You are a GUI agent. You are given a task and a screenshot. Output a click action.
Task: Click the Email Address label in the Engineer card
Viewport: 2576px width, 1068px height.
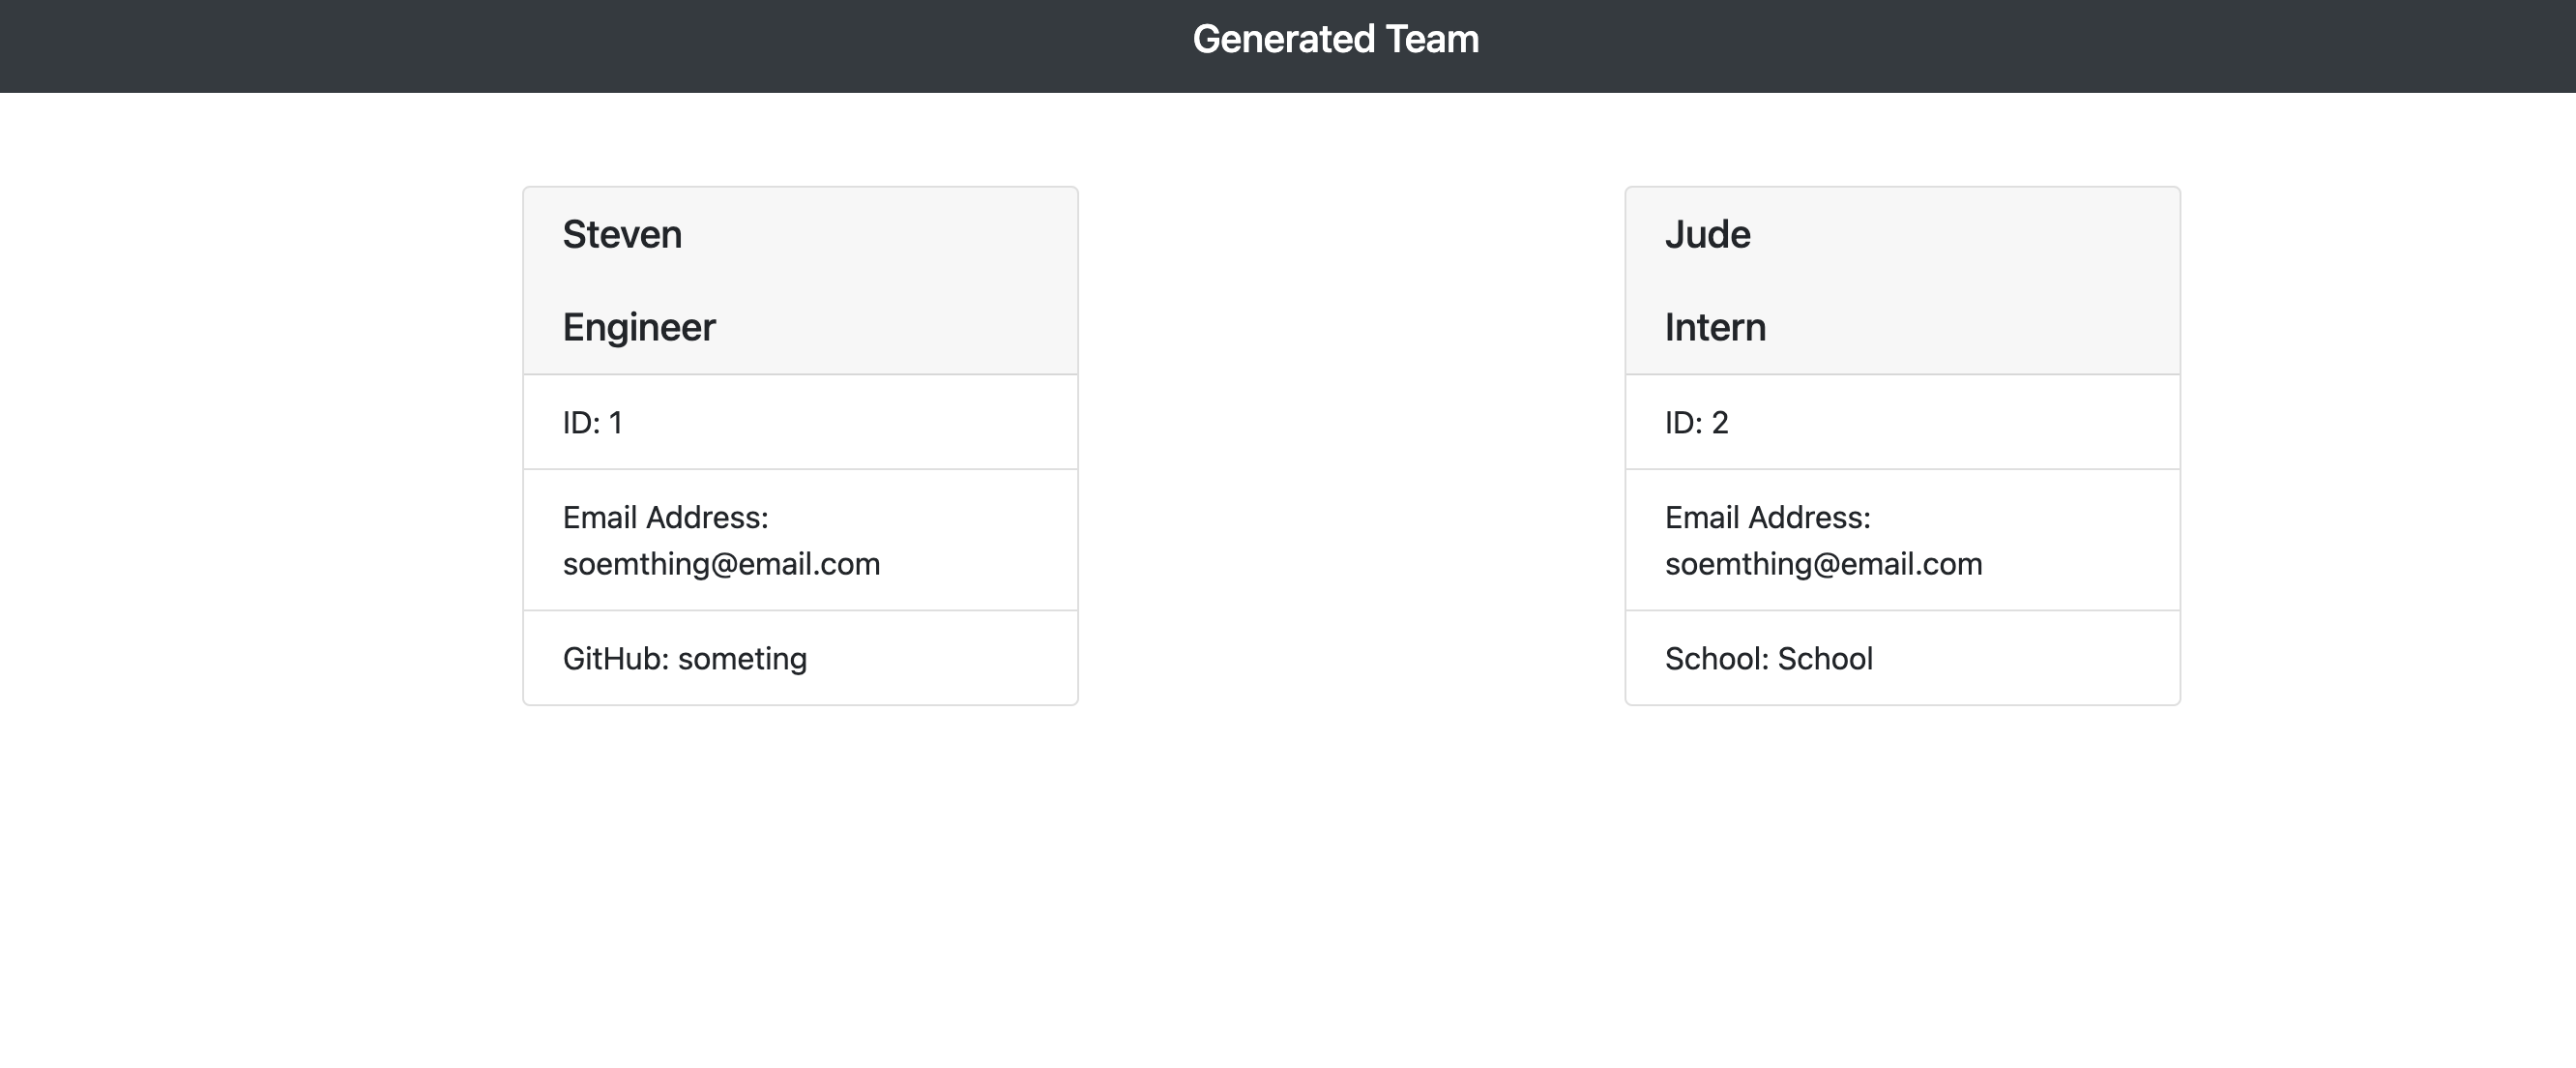(665, 518)
